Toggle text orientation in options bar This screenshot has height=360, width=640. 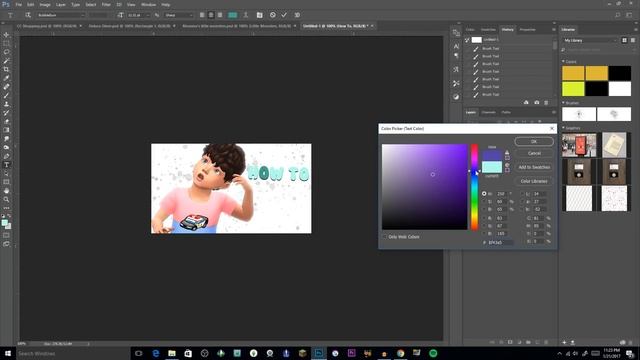click(x=28, y=15)
